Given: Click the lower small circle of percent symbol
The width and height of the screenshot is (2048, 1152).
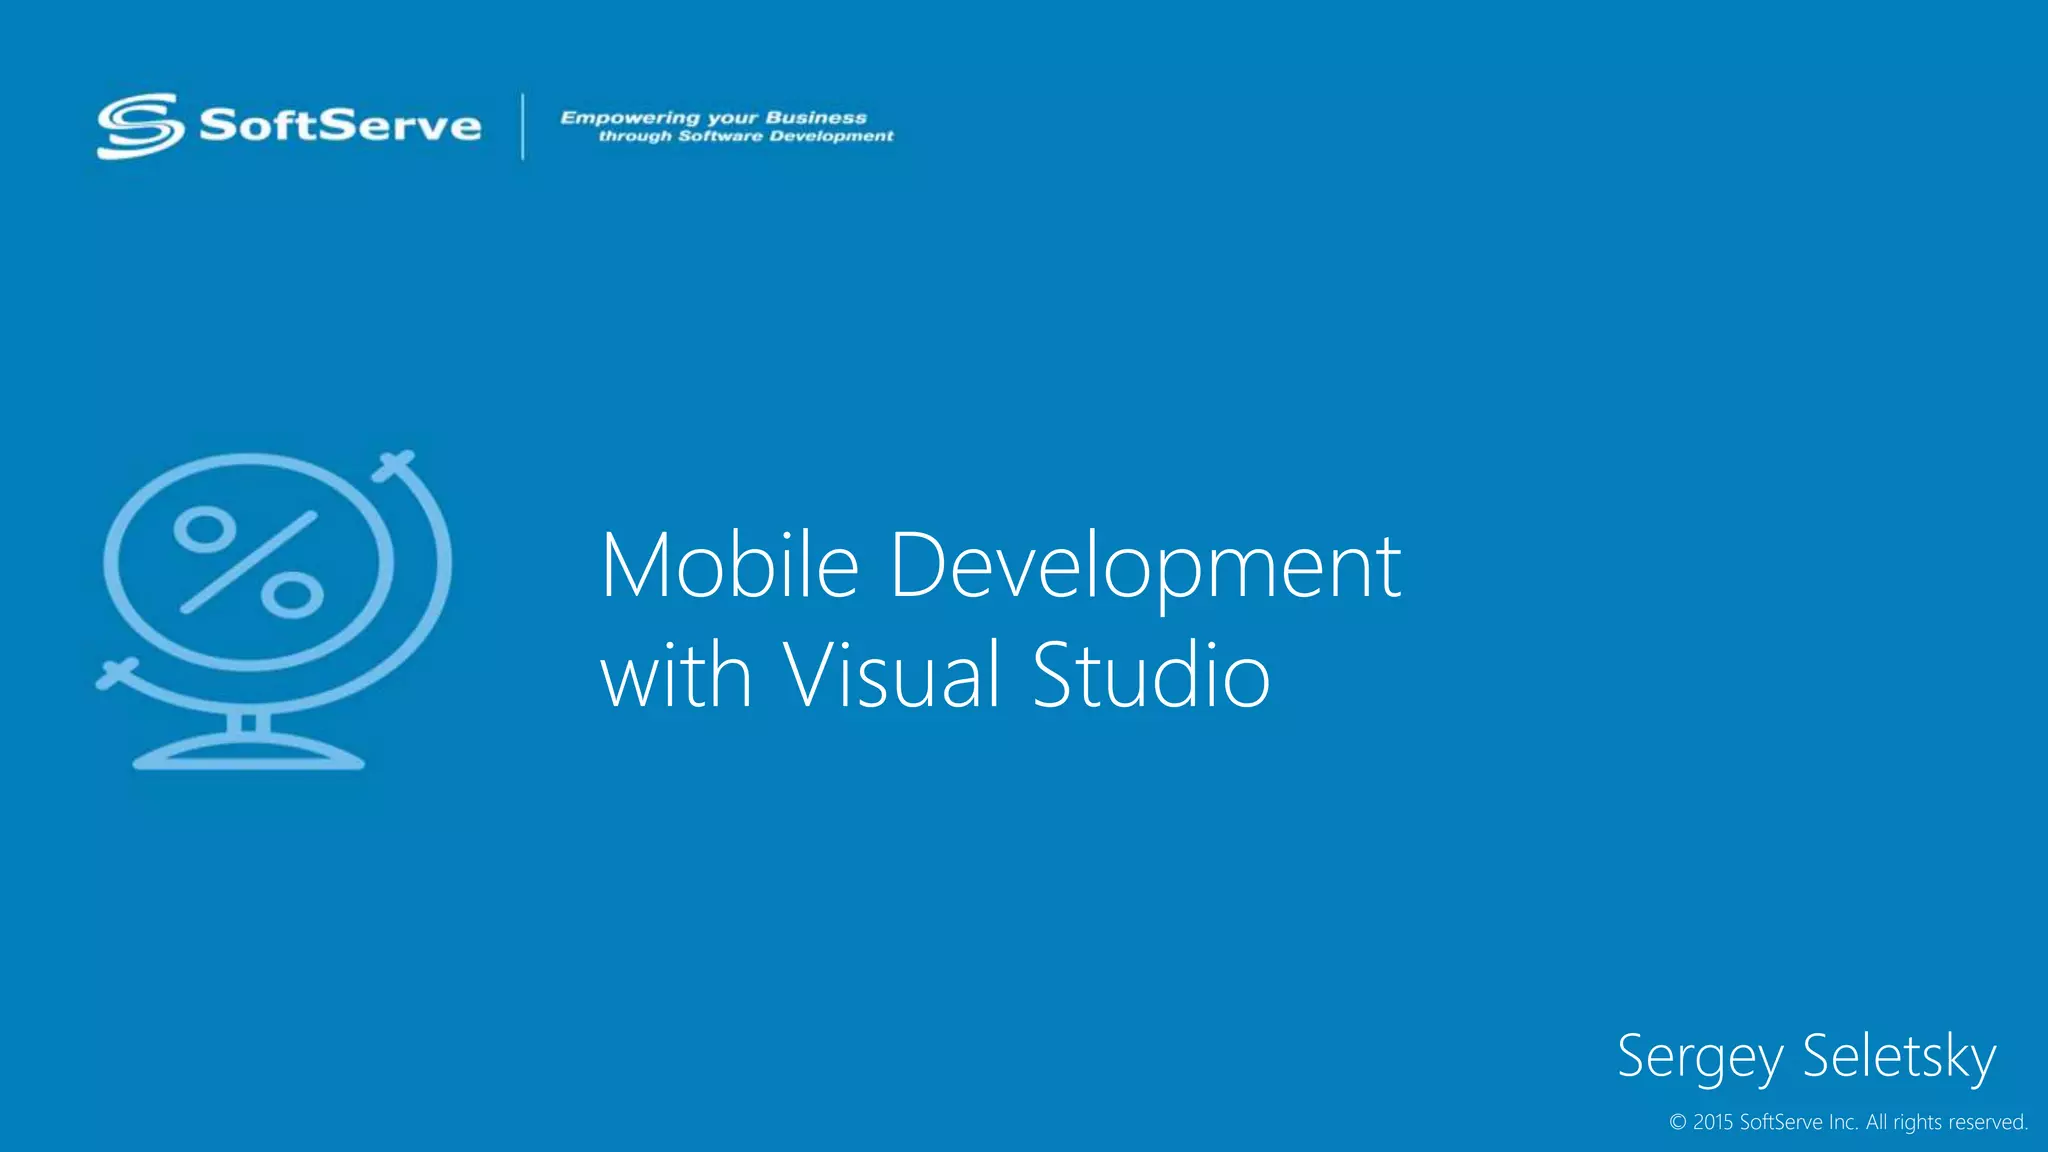Looking at the screenshot, I should 292,597.
